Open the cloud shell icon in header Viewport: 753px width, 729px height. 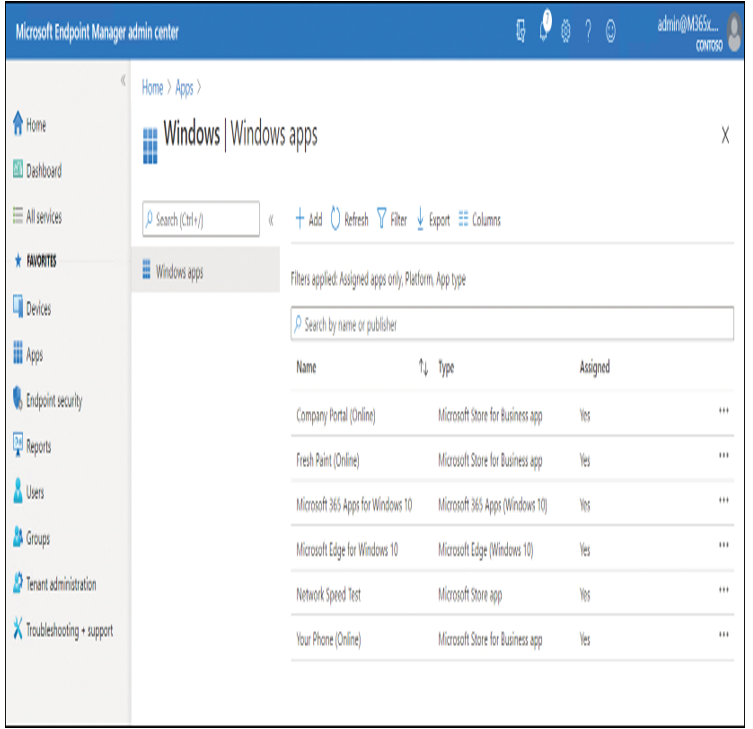pos(520,32)
